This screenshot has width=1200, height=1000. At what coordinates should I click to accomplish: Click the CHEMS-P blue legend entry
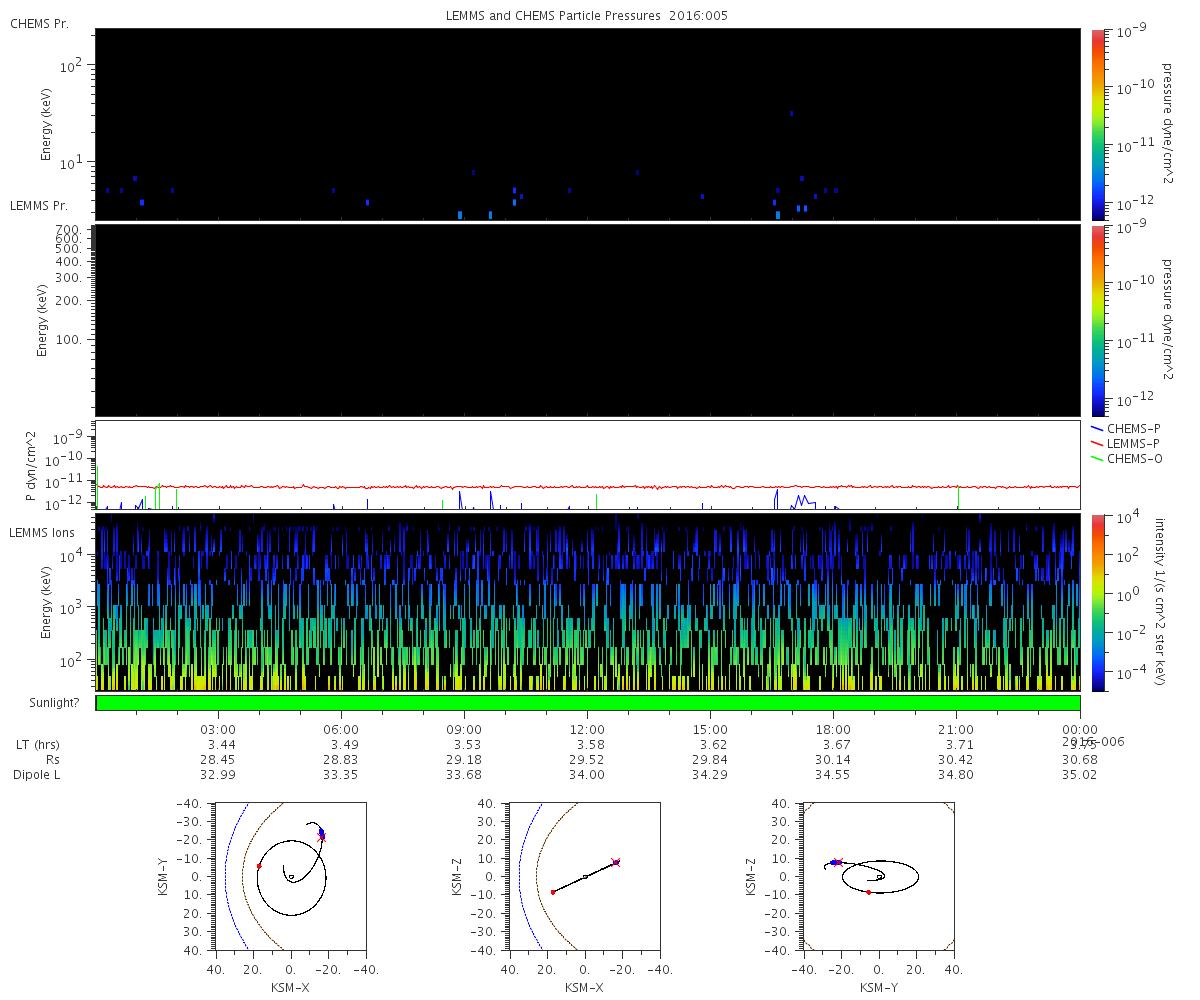[1125, 428]
